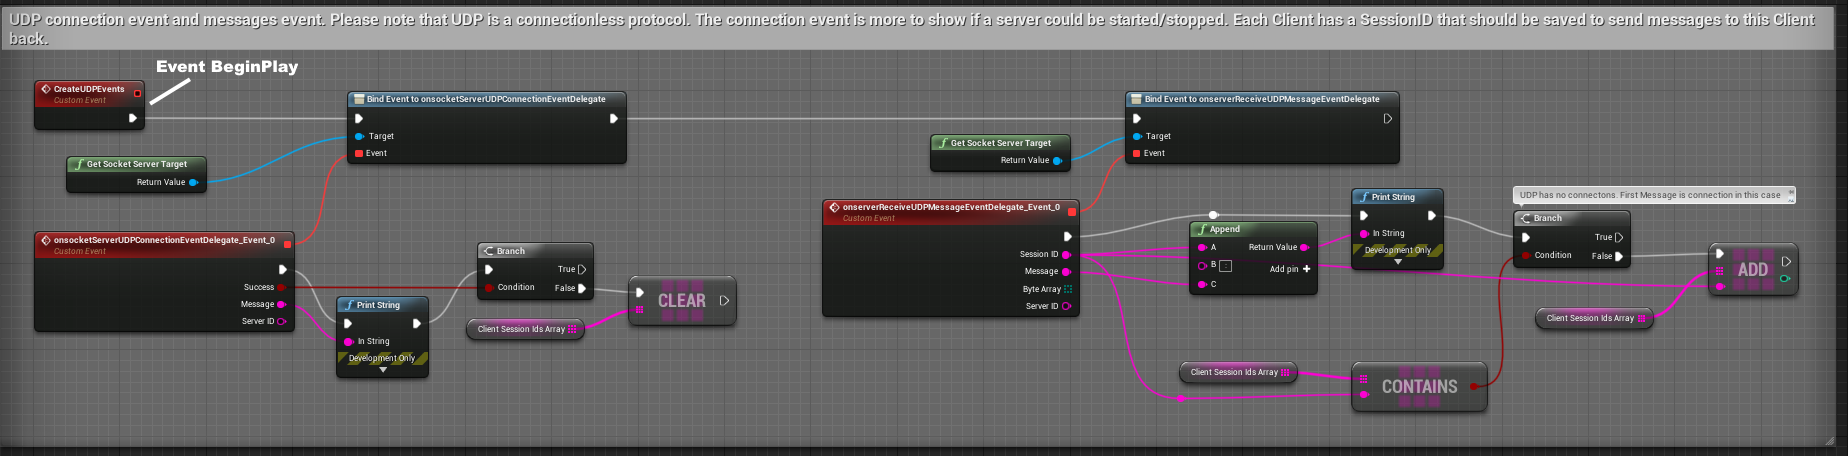Click the Byte Array pin on message event
This screenshot has width=1848, height=456.
pyautogui.click(x=1067, y=289)
